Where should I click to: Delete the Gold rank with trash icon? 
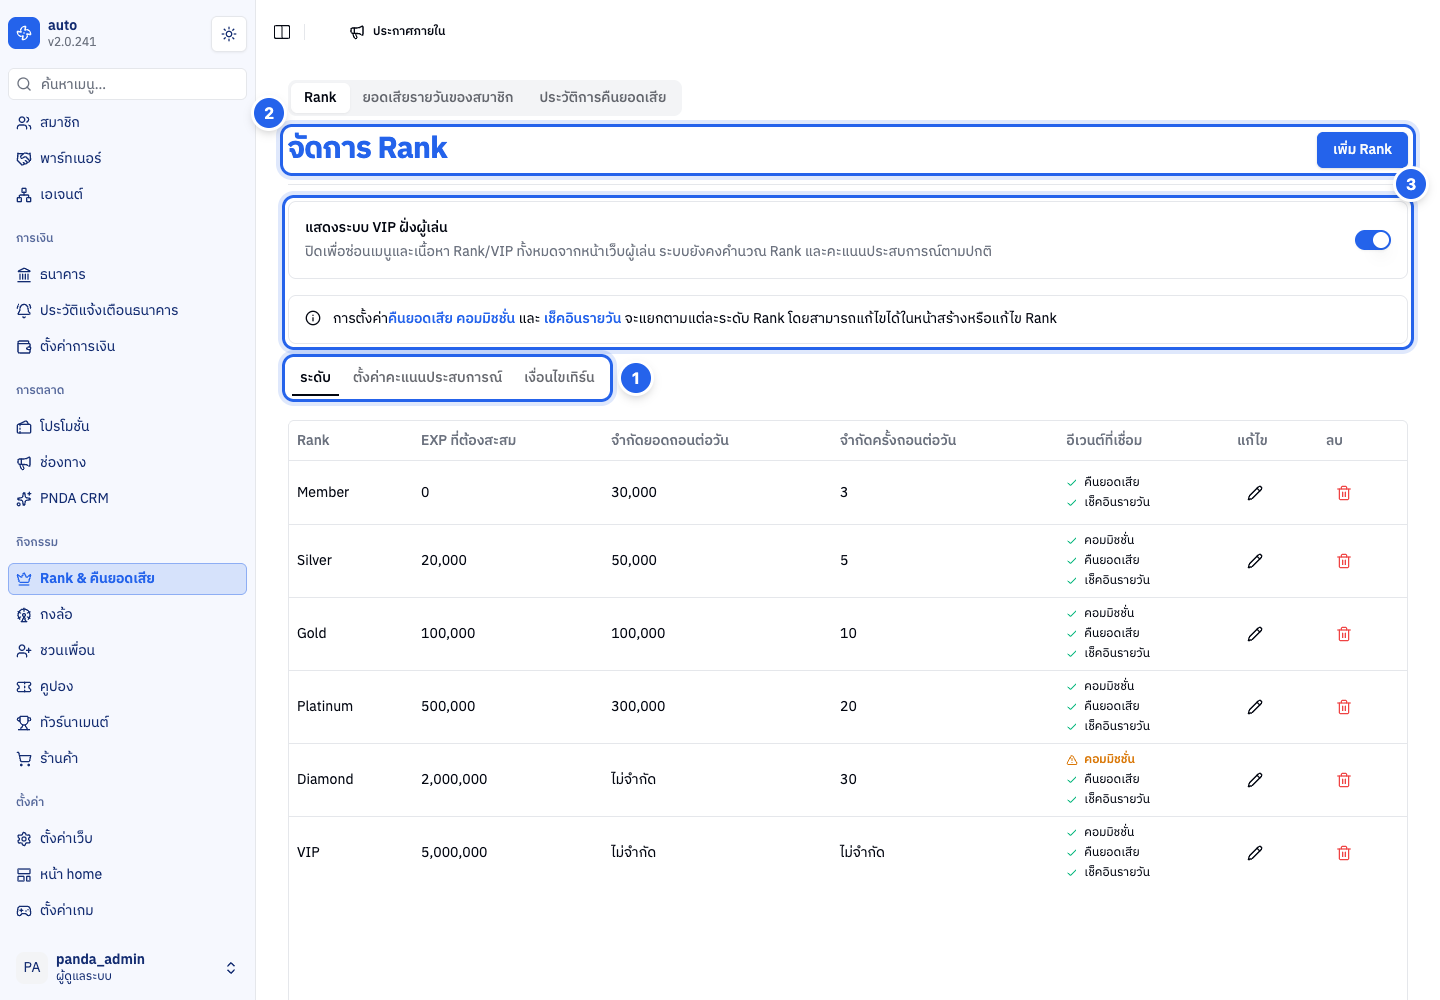click(1344, 634)
